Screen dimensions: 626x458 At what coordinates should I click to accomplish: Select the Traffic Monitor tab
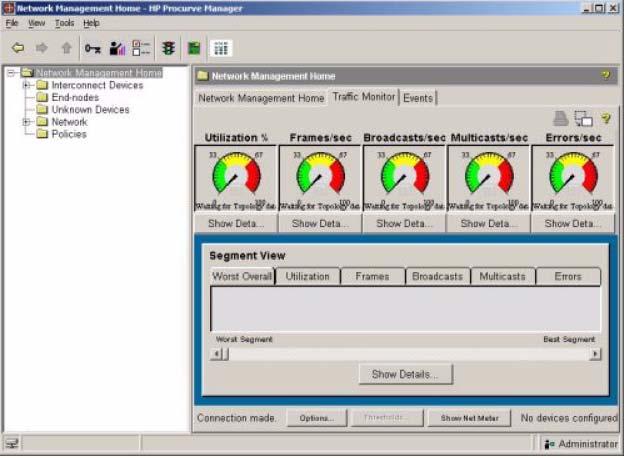click(x=364, y=97)
